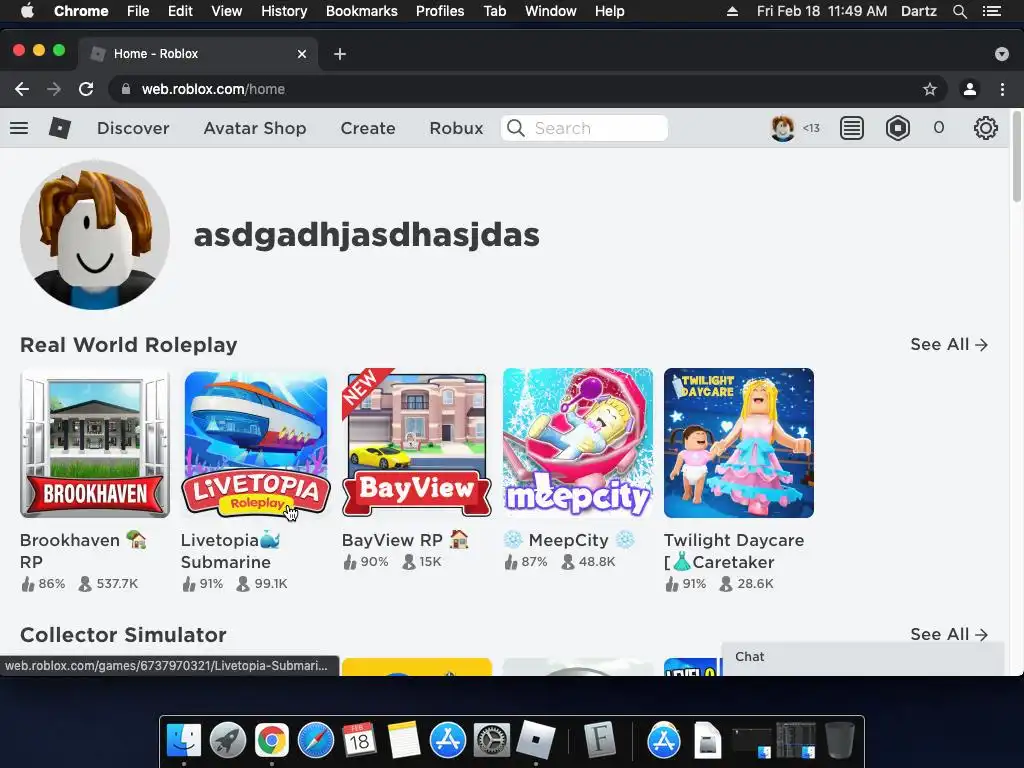Screen dimensions: 1024x768
Task: Open the Chrome three-dot menu
Action: tap(1002, 89)
